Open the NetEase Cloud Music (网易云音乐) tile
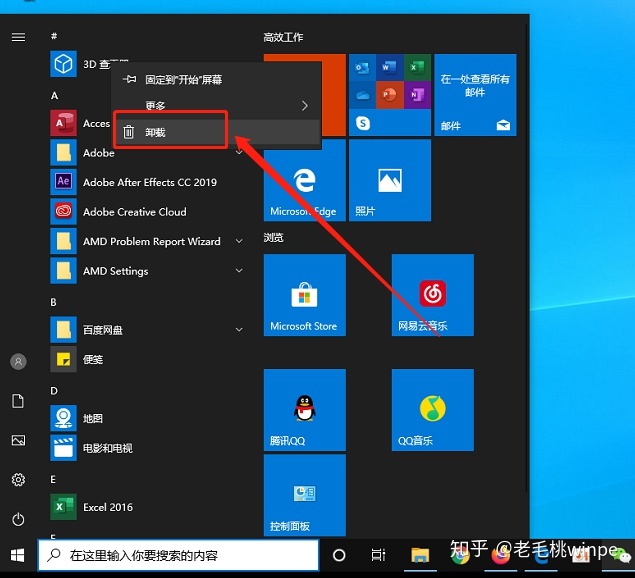635x578 pixels. coord(433,295)
